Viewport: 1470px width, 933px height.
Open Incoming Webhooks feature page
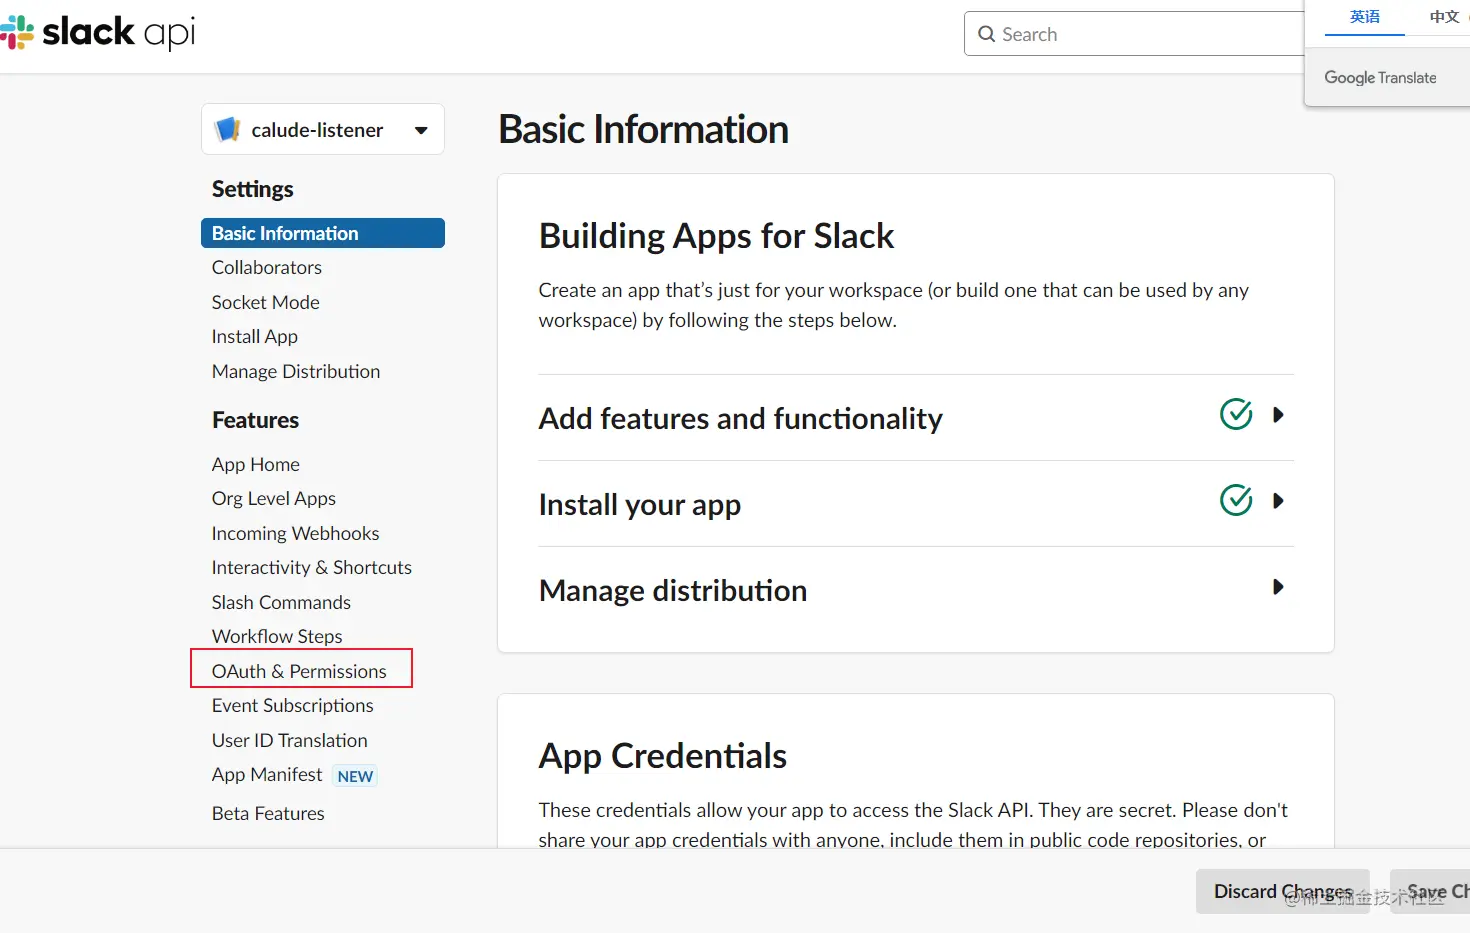tap(295, 533)
